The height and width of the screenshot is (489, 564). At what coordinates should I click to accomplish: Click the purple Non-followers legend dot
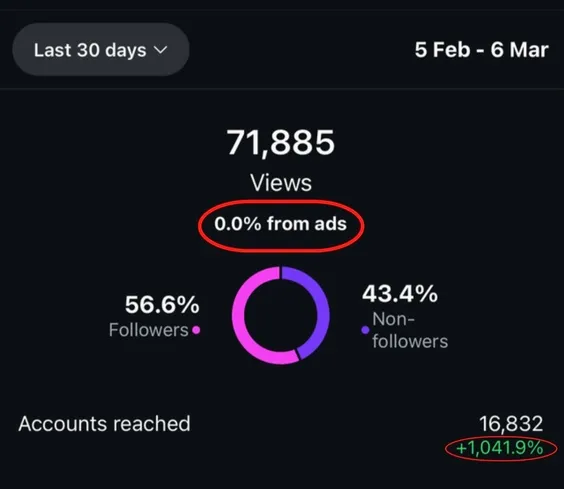pos(365,330)
